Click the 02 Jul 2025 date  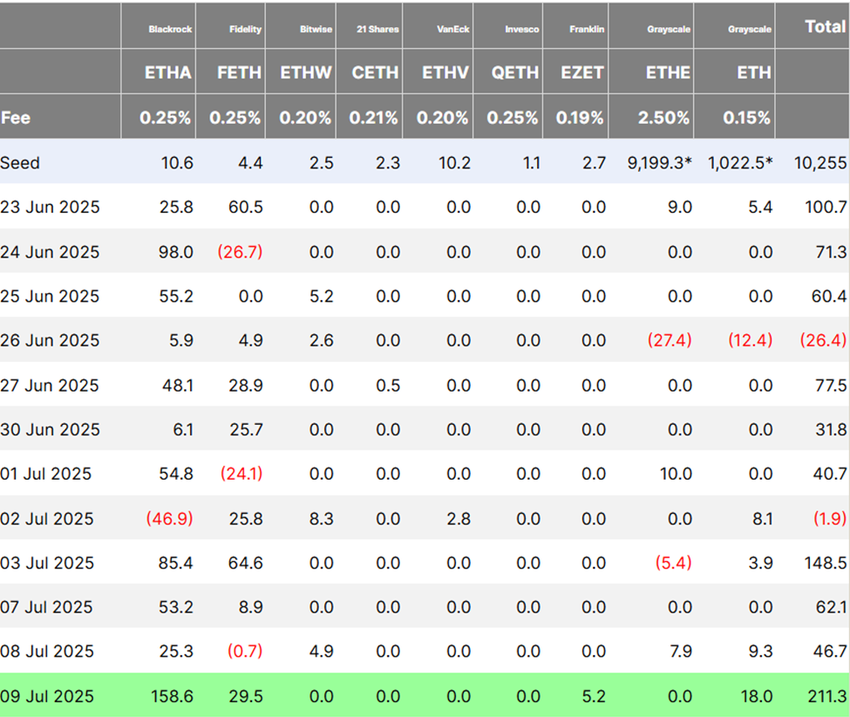coord(47,519)
